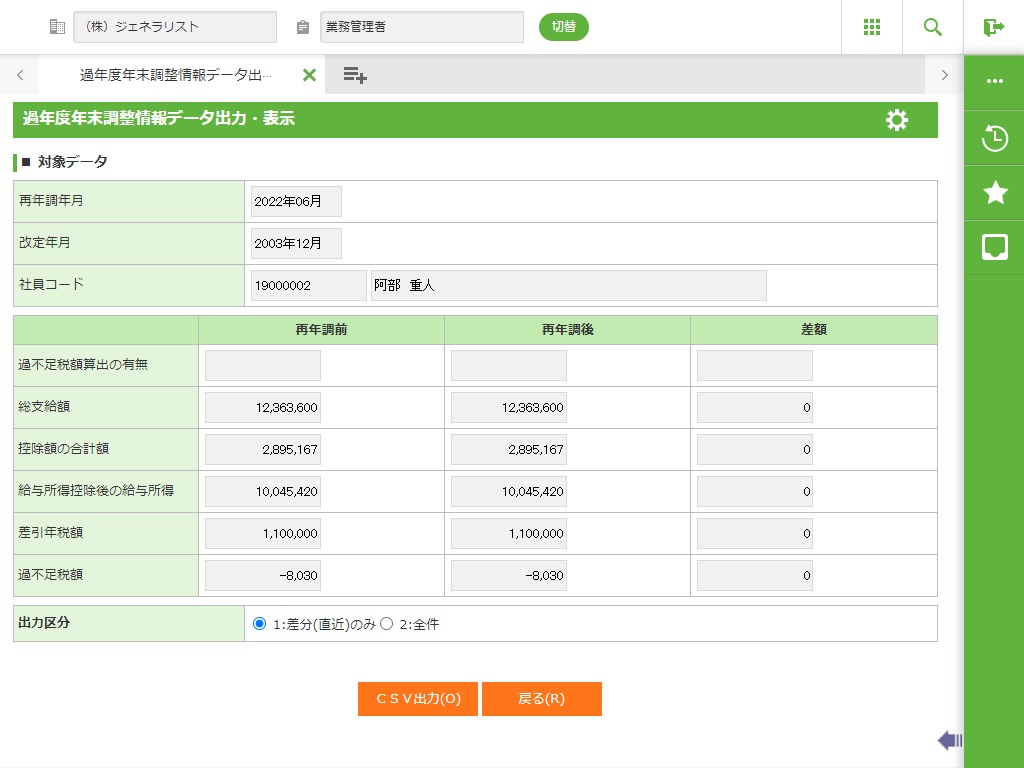Select the 過年度年末調整情報データ出 tab
1024x768 pixels.
click(x=175, y=75)
